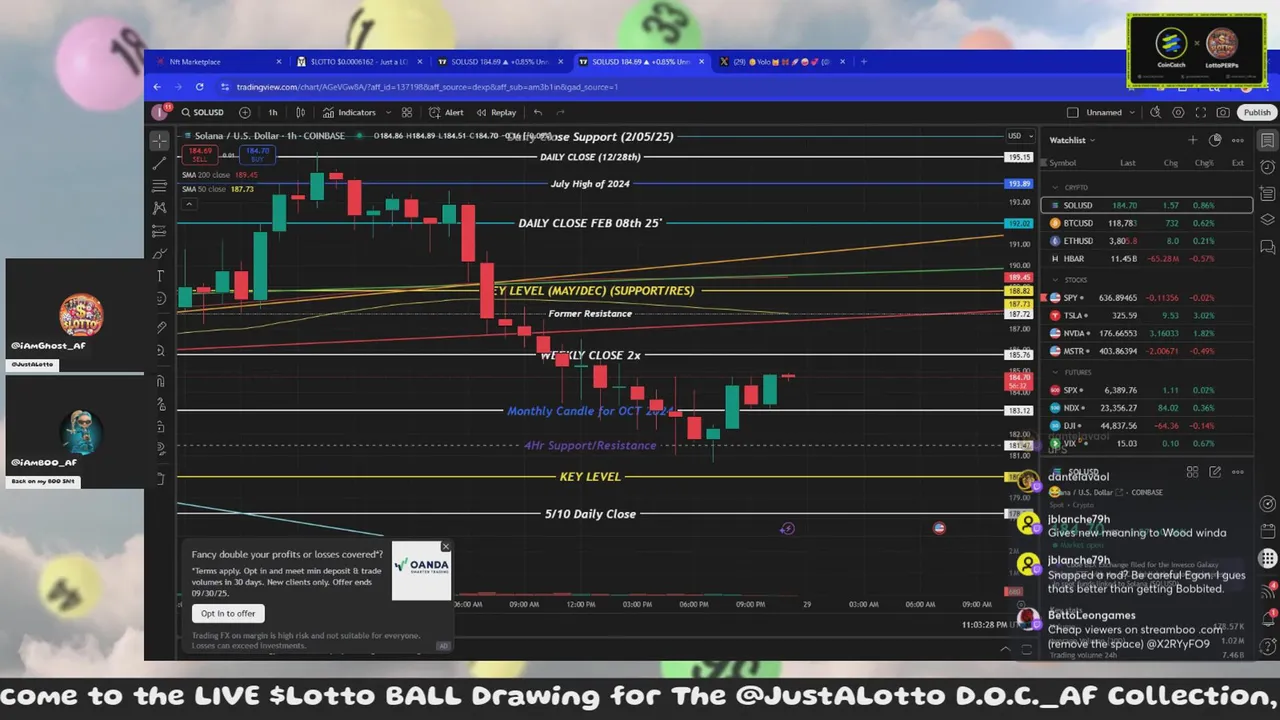Select TSLA in the watchlist
This screenshot has width=1280, height=720.
click(x=1146, y=315)
